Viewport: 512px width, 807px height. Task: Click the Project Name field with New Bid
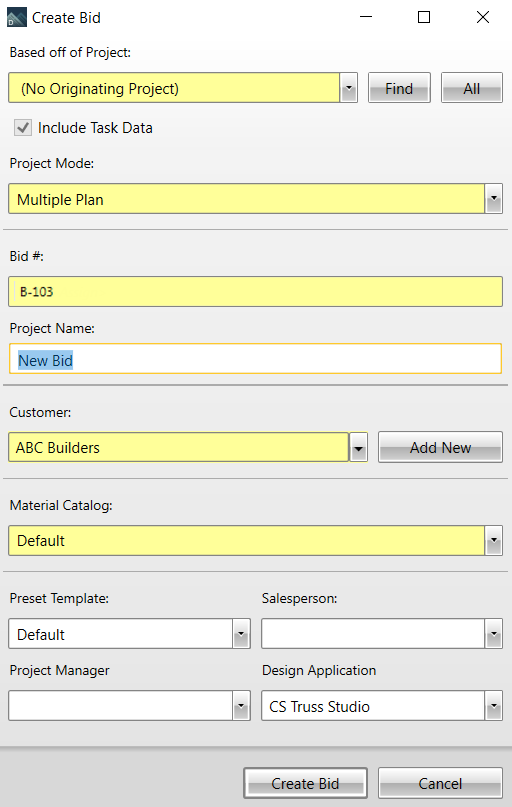pos(255,359)
